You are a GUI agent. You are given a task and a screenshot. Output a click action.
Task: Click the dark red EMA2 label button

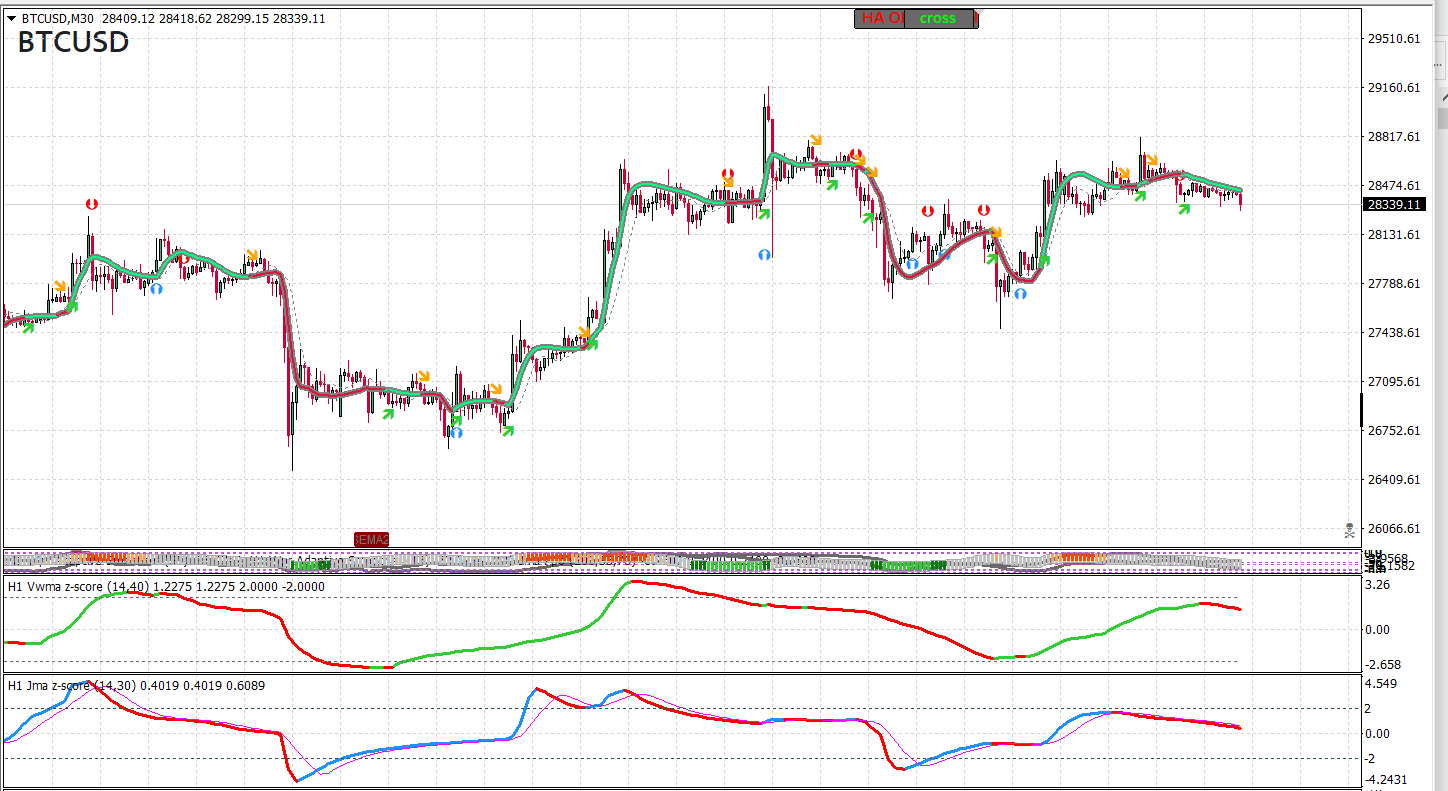(371, 539)
